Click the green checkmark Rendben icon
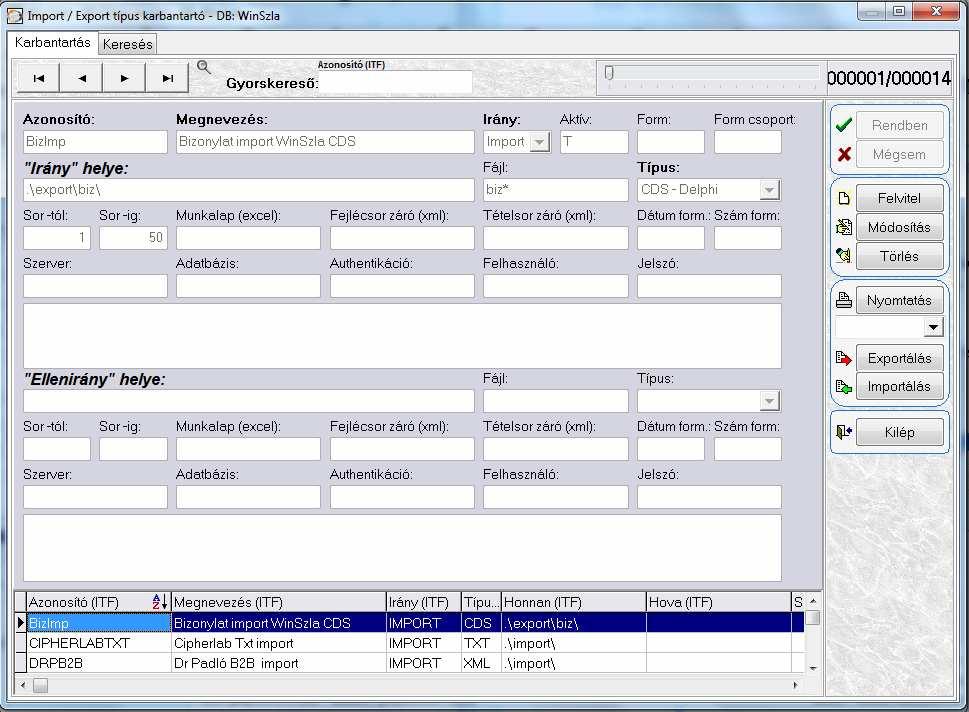Screen dimensions: 969x712 [844, 125]
